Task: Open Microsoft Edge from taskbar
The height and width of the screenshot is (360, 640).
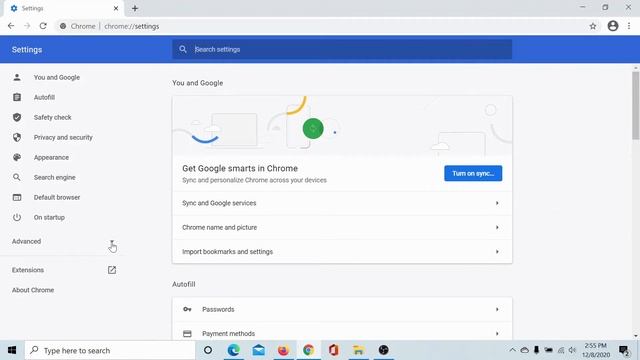Action: (233, 350)
